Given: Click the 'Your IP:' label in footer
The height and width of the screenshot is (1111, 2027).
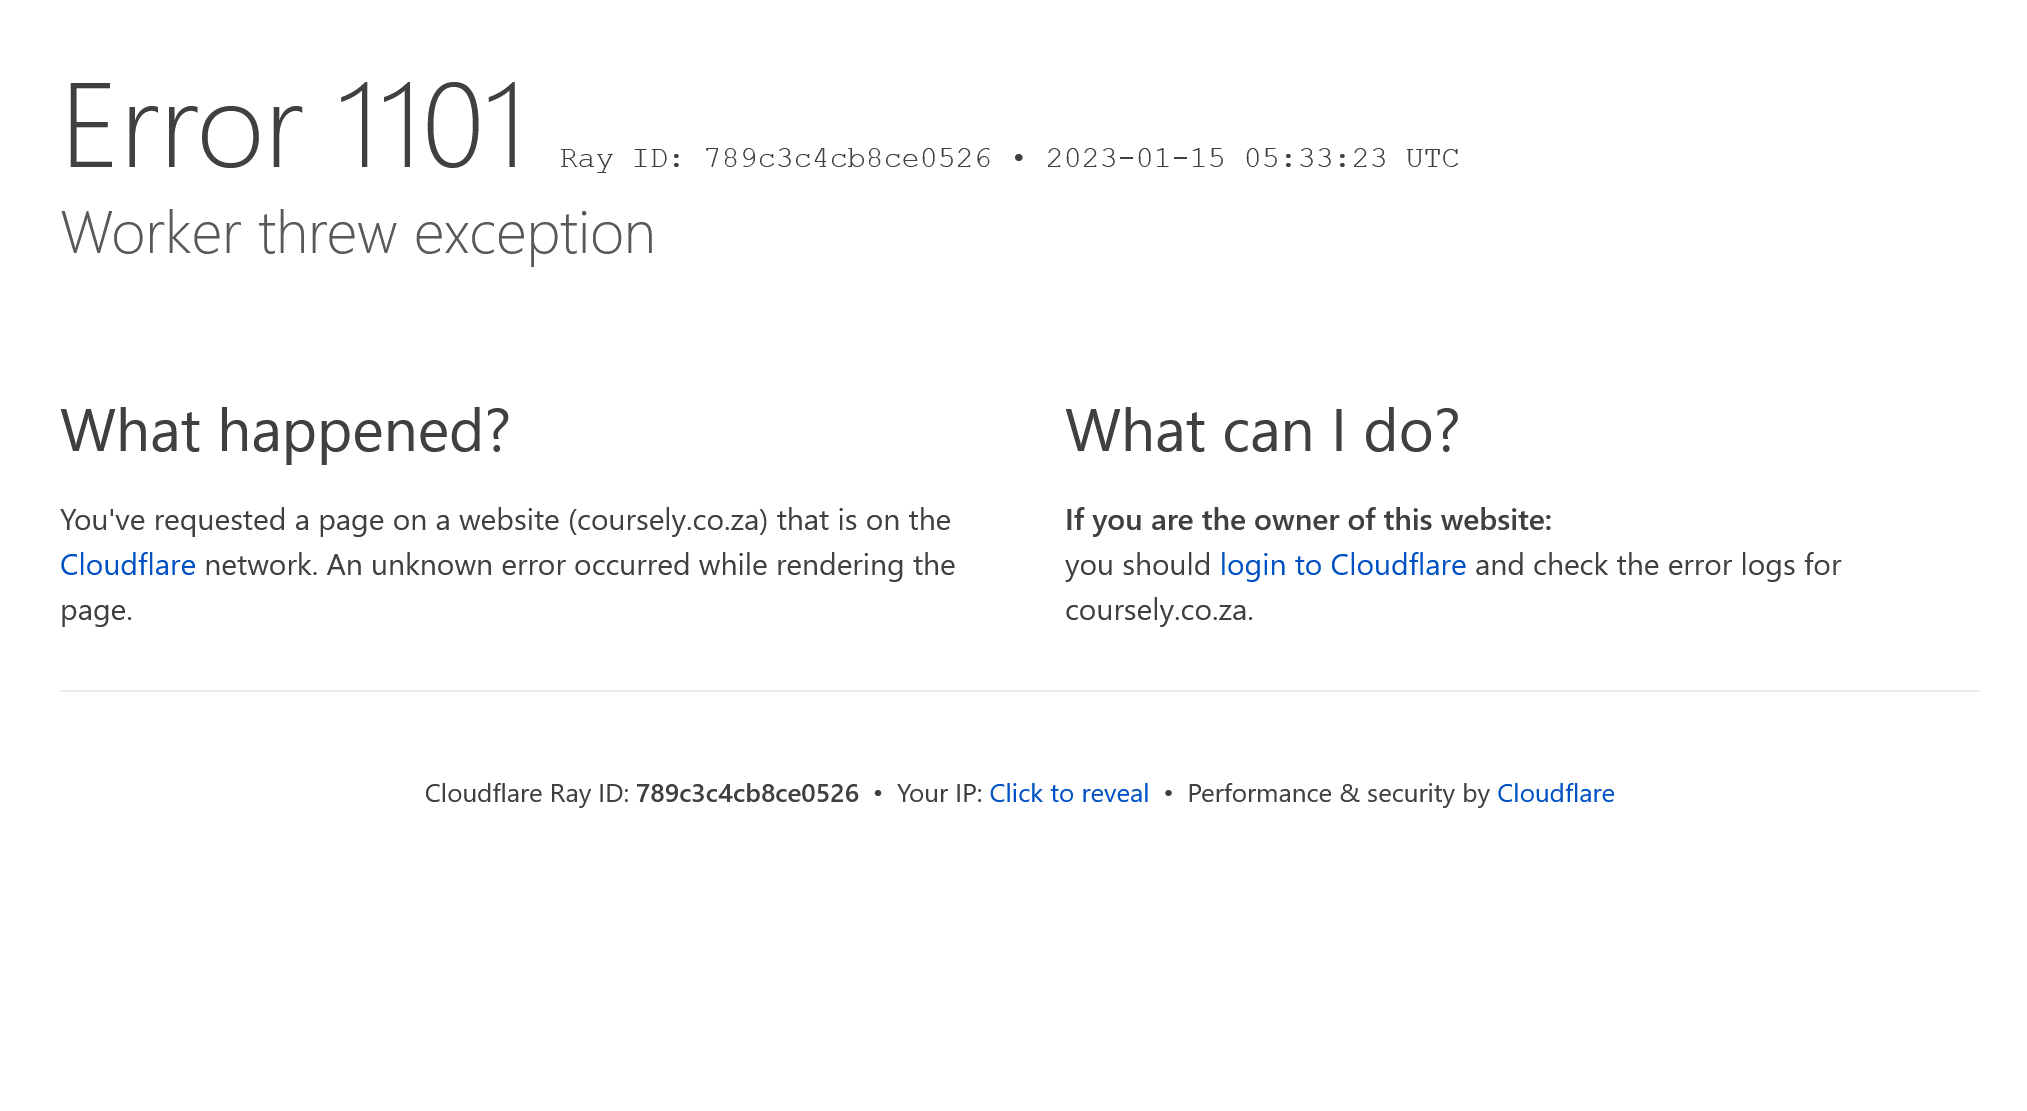Looking at the screenshot, I should coord(939,793).
